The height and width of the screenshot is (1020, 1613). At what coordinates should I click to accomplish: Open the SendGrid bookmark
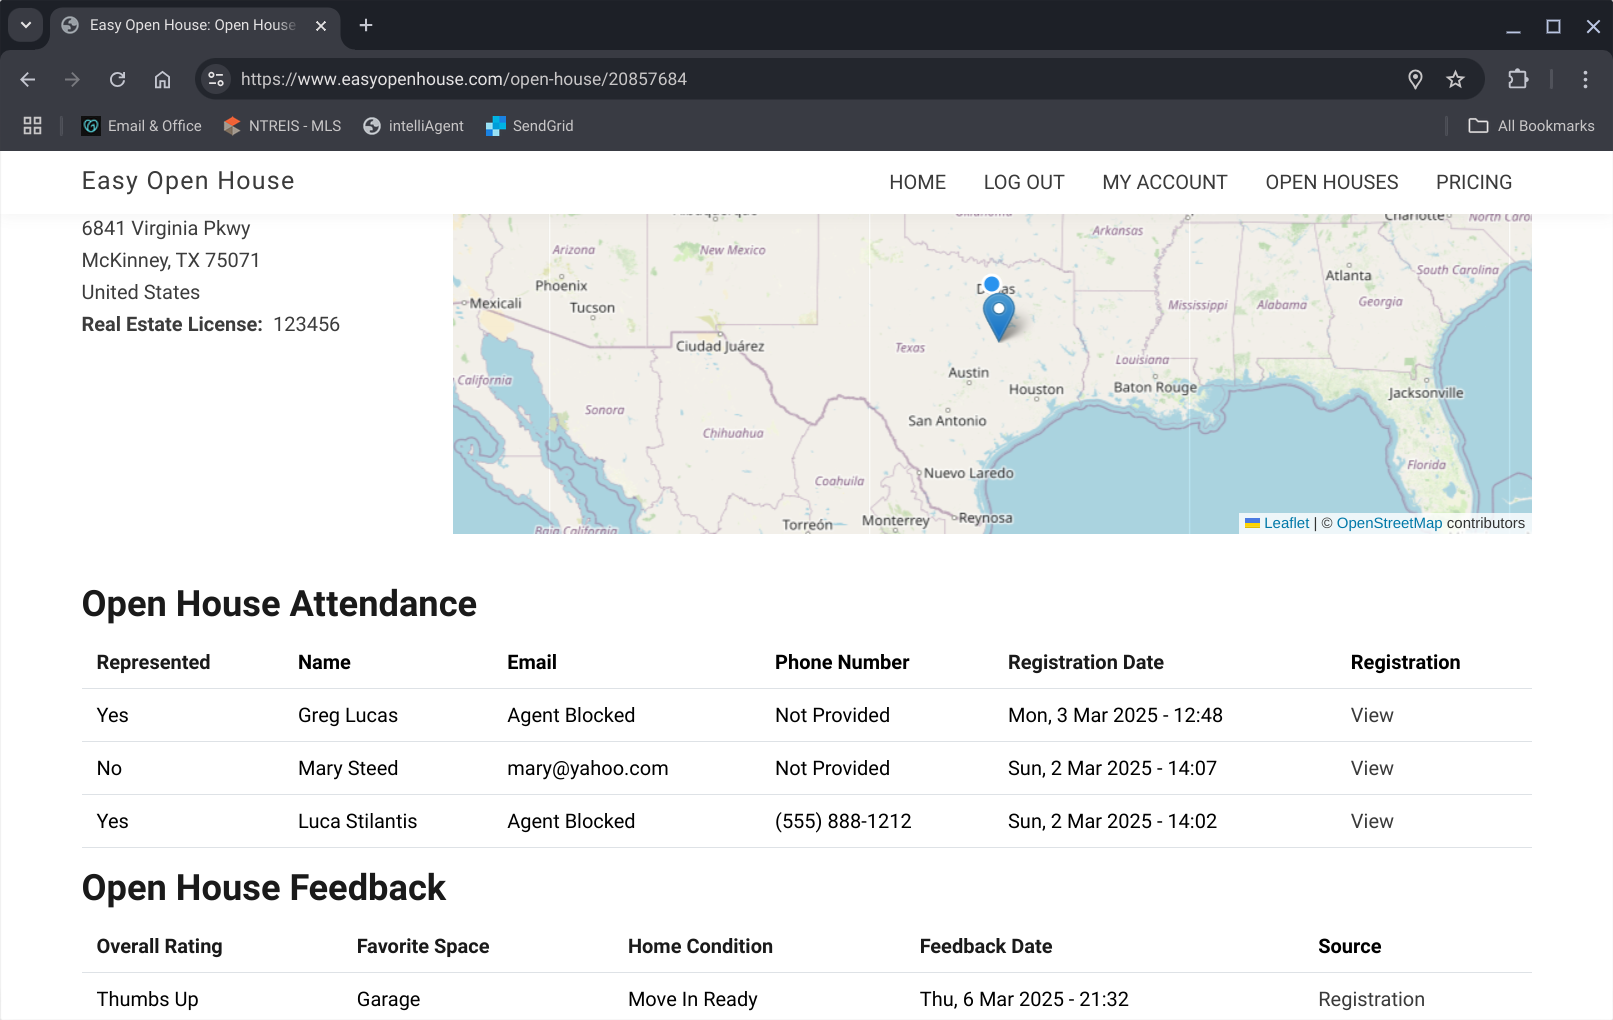click(x=530, y=126)
